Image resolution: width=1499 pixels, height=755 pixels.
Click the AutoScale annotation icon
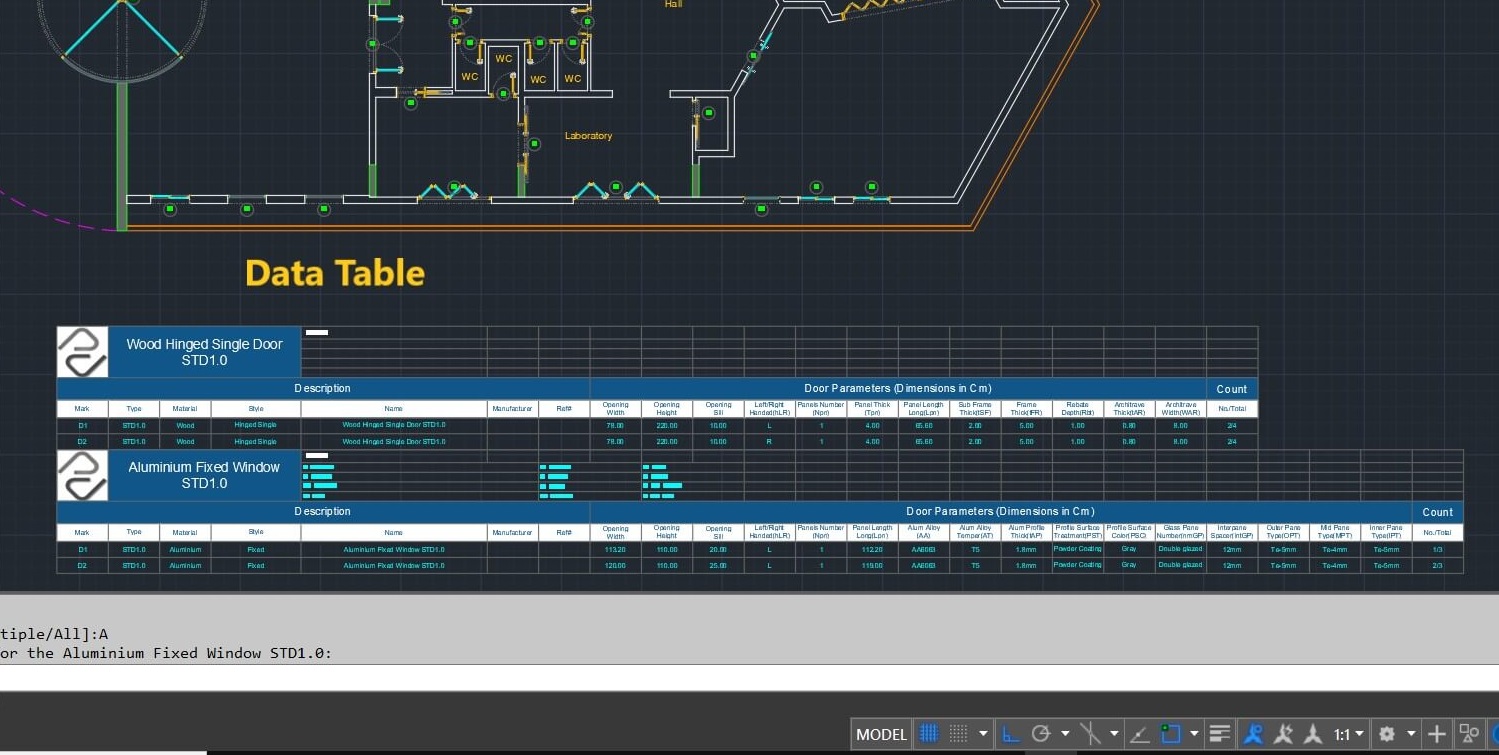(1286, 733)
